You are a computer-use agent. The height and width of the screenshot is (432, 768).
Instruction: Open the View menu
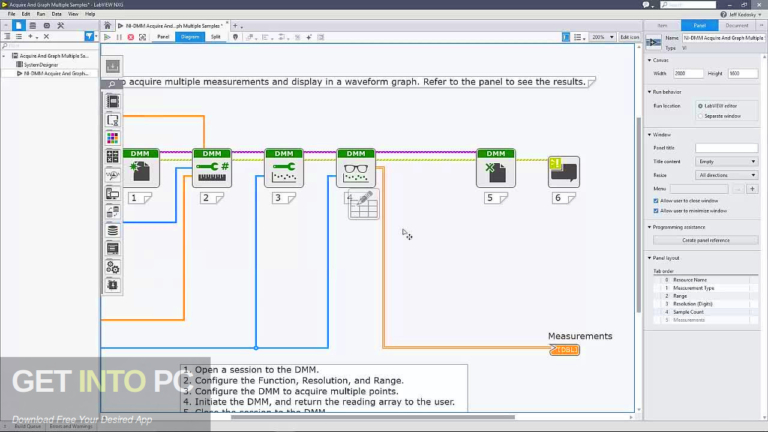[73, 14]
